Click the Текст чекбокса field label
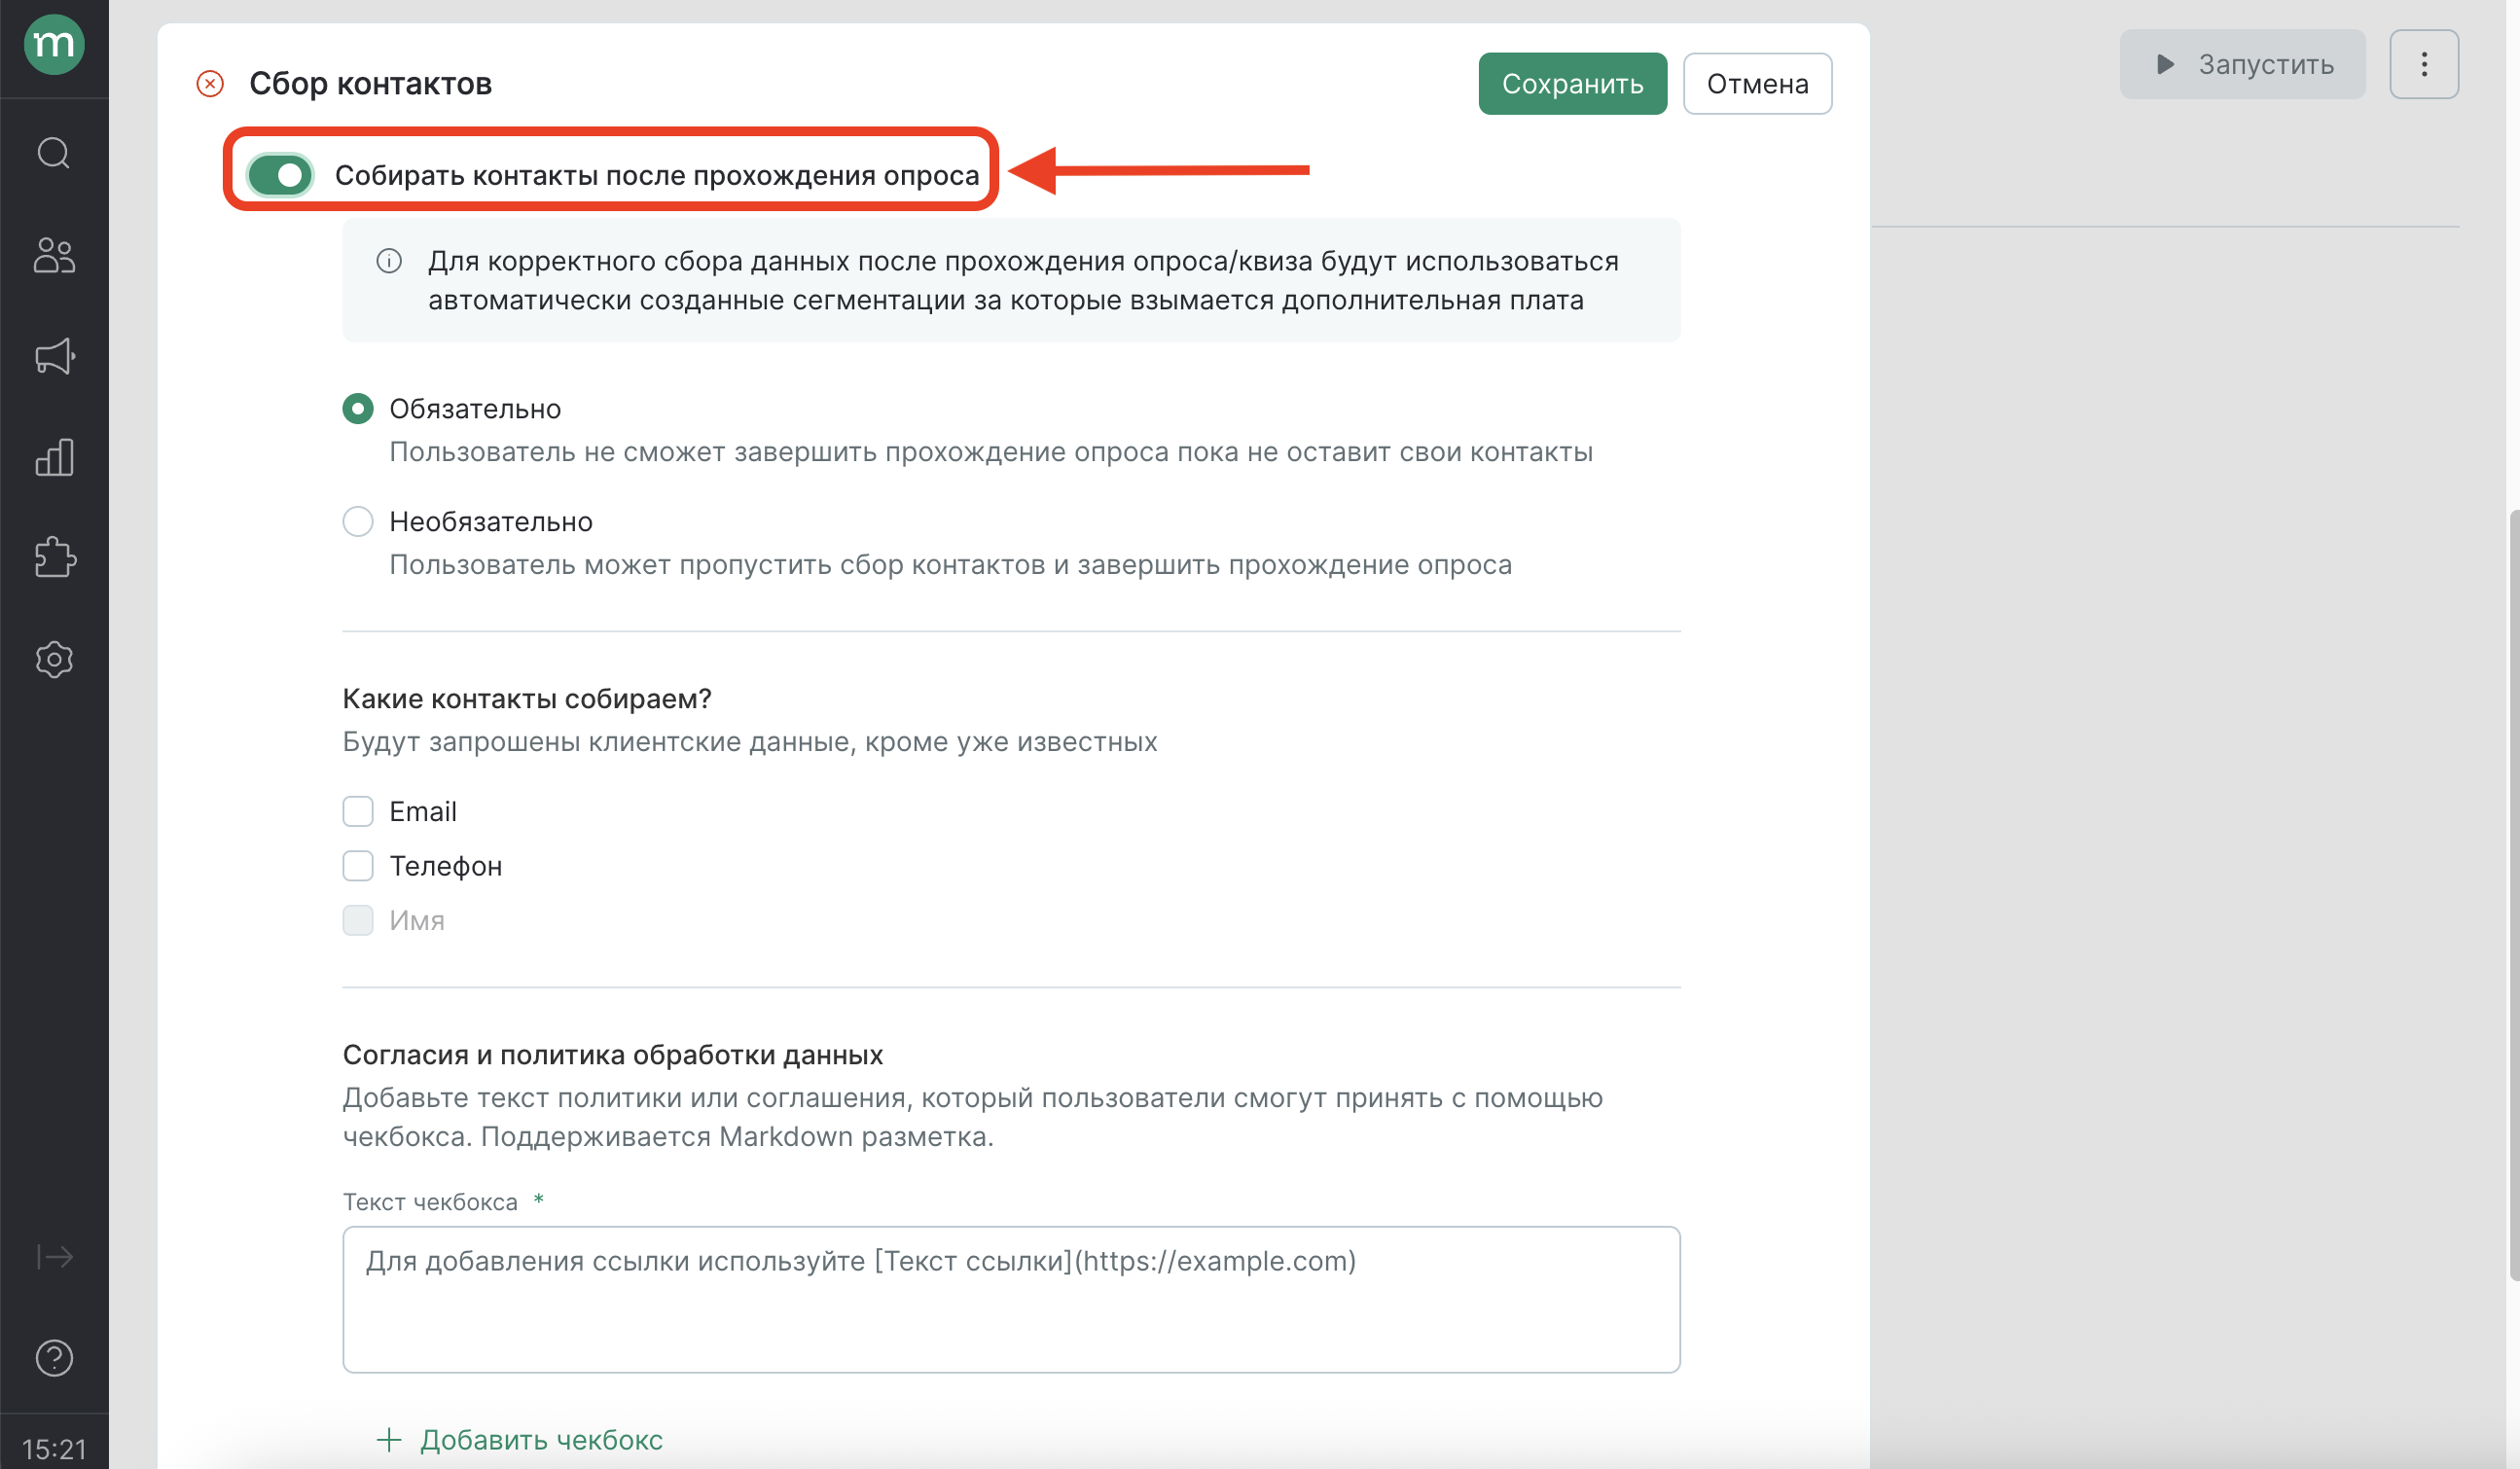2520x1469 pixels. (x=430, y=1202)
